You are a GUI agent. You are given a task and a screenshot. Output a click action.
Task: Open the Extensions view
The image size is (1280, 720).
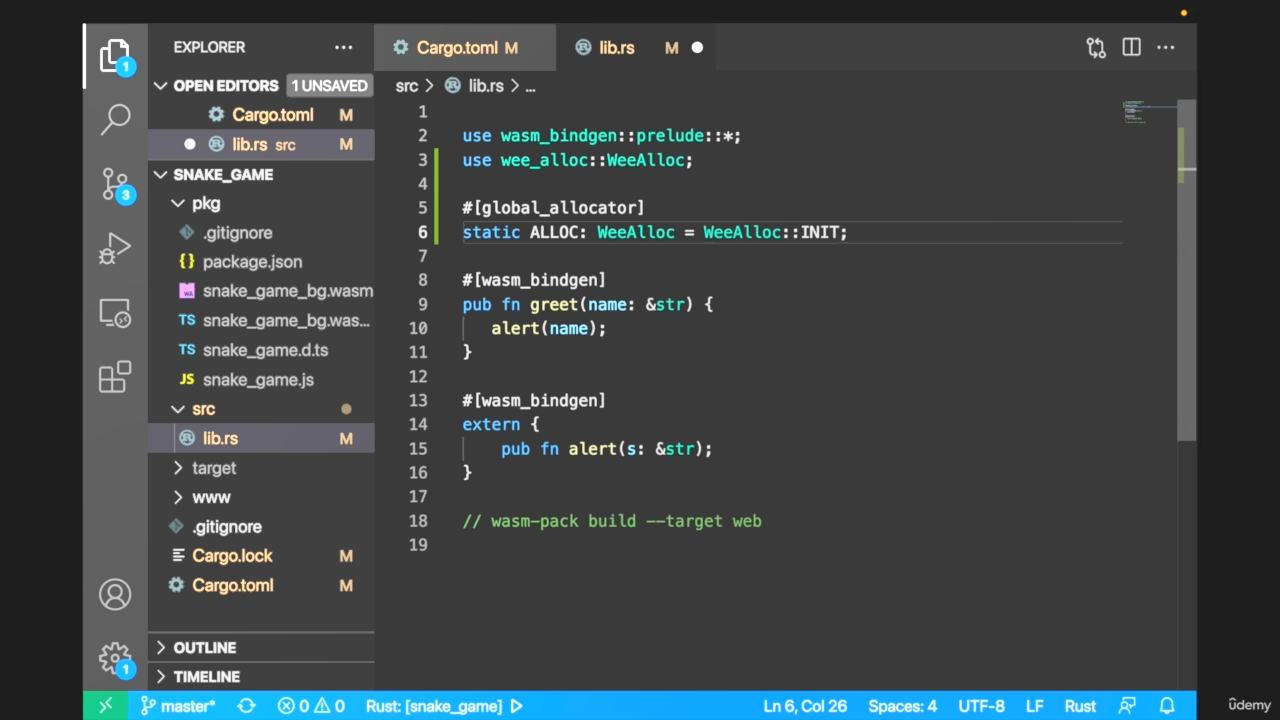[x=115, y=377]
